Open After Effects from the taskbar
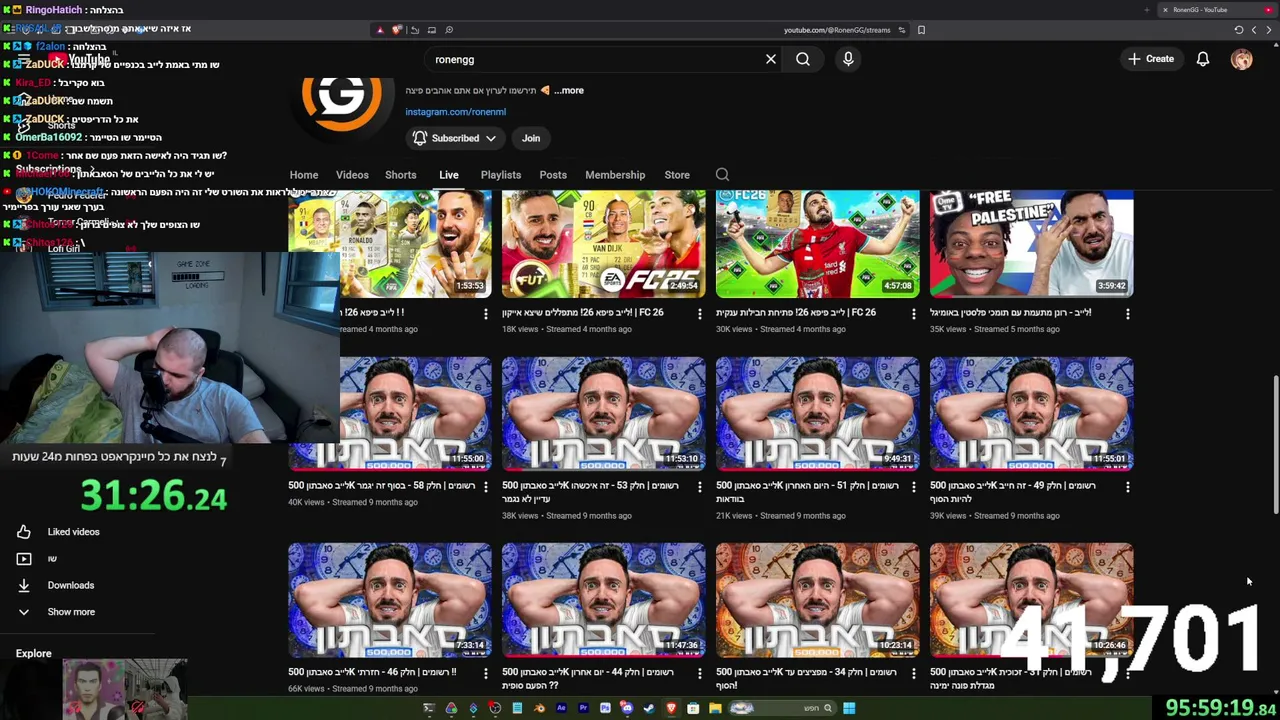 tap(561, 708)
